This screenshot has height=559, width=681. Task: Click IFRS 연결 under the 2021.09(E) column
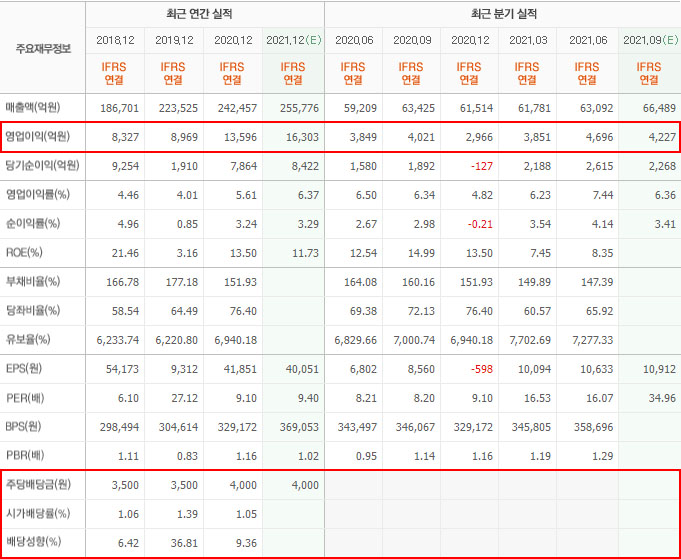[648, 73]
